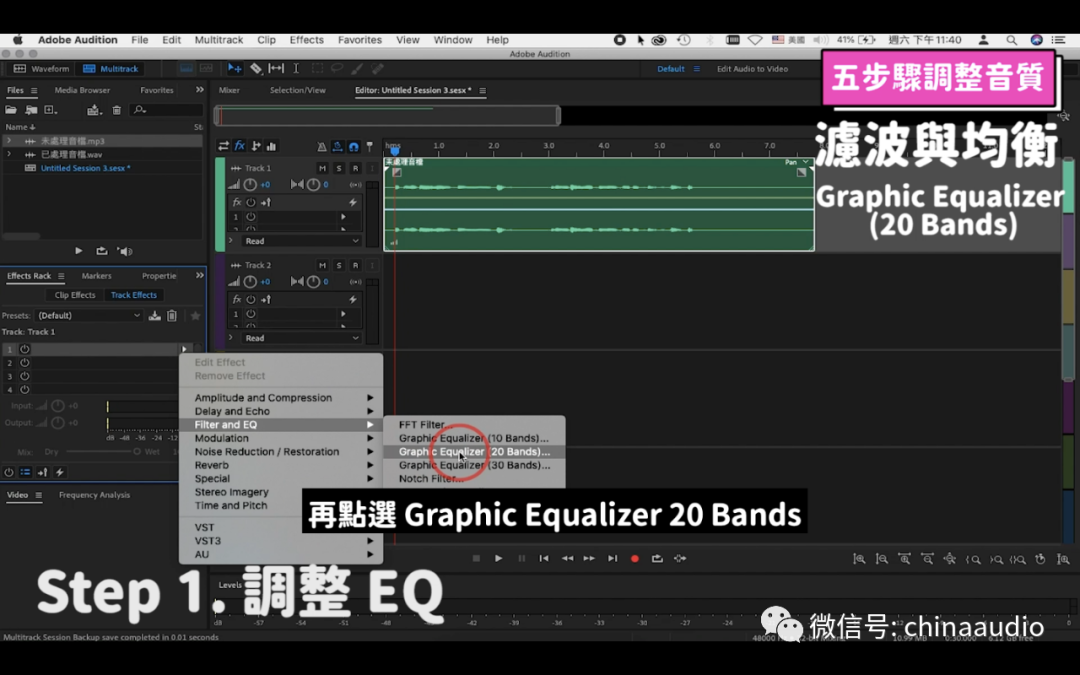Click the pre/post fader icon at Effects Rack bottom
The height and width of the screenshot is (675, 1080).
[42, 472]
